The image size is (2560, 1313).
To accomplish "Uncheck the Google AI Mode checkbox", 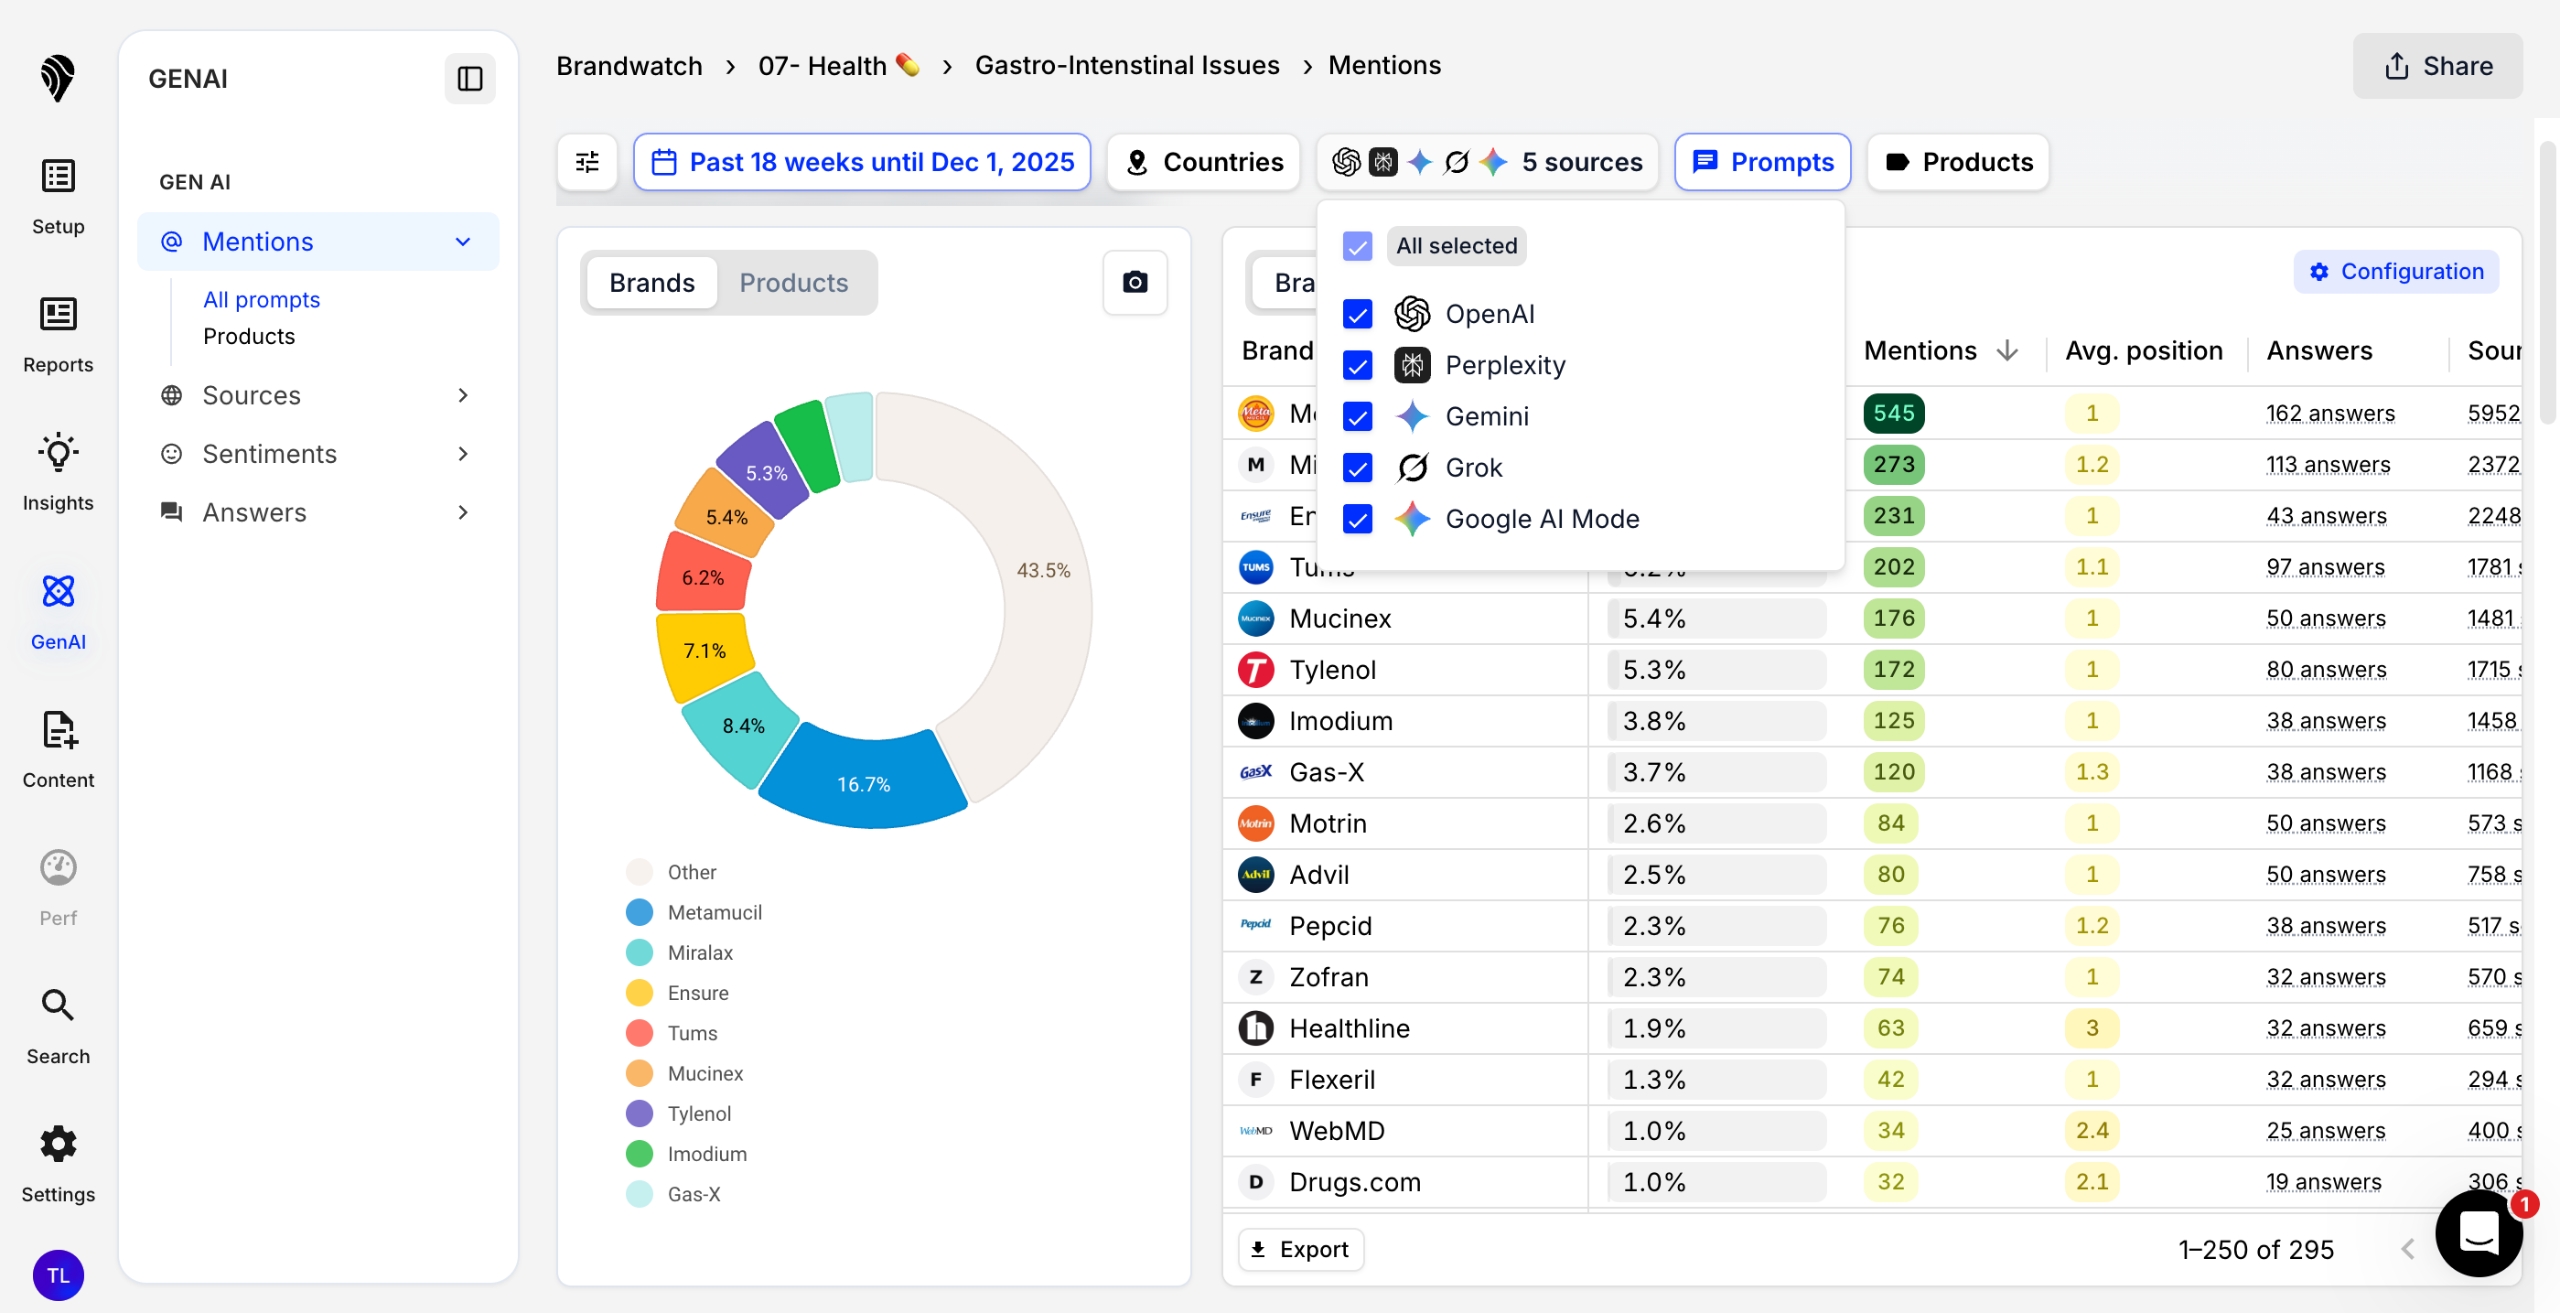I will 1357,518.
